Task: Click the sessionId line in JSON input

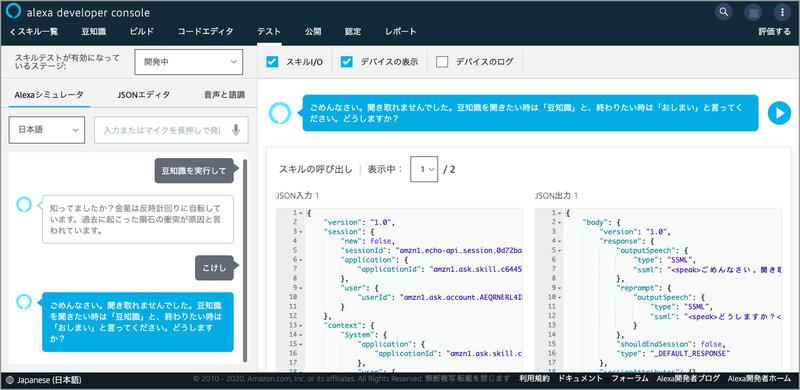Action: pyautogui.click(x=431, y=250)
